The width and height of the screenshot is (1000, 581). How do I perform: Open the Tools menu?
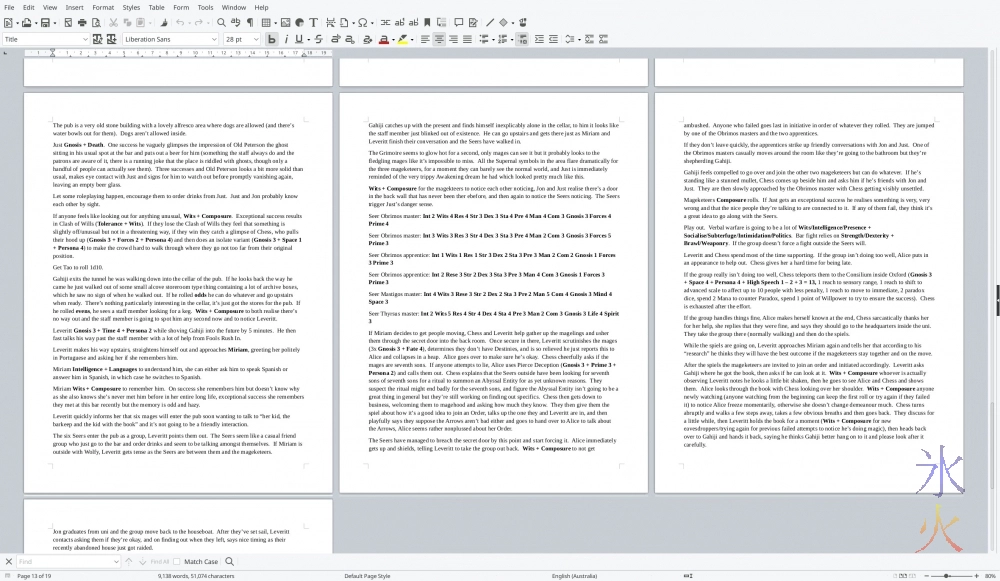(205, 7)
